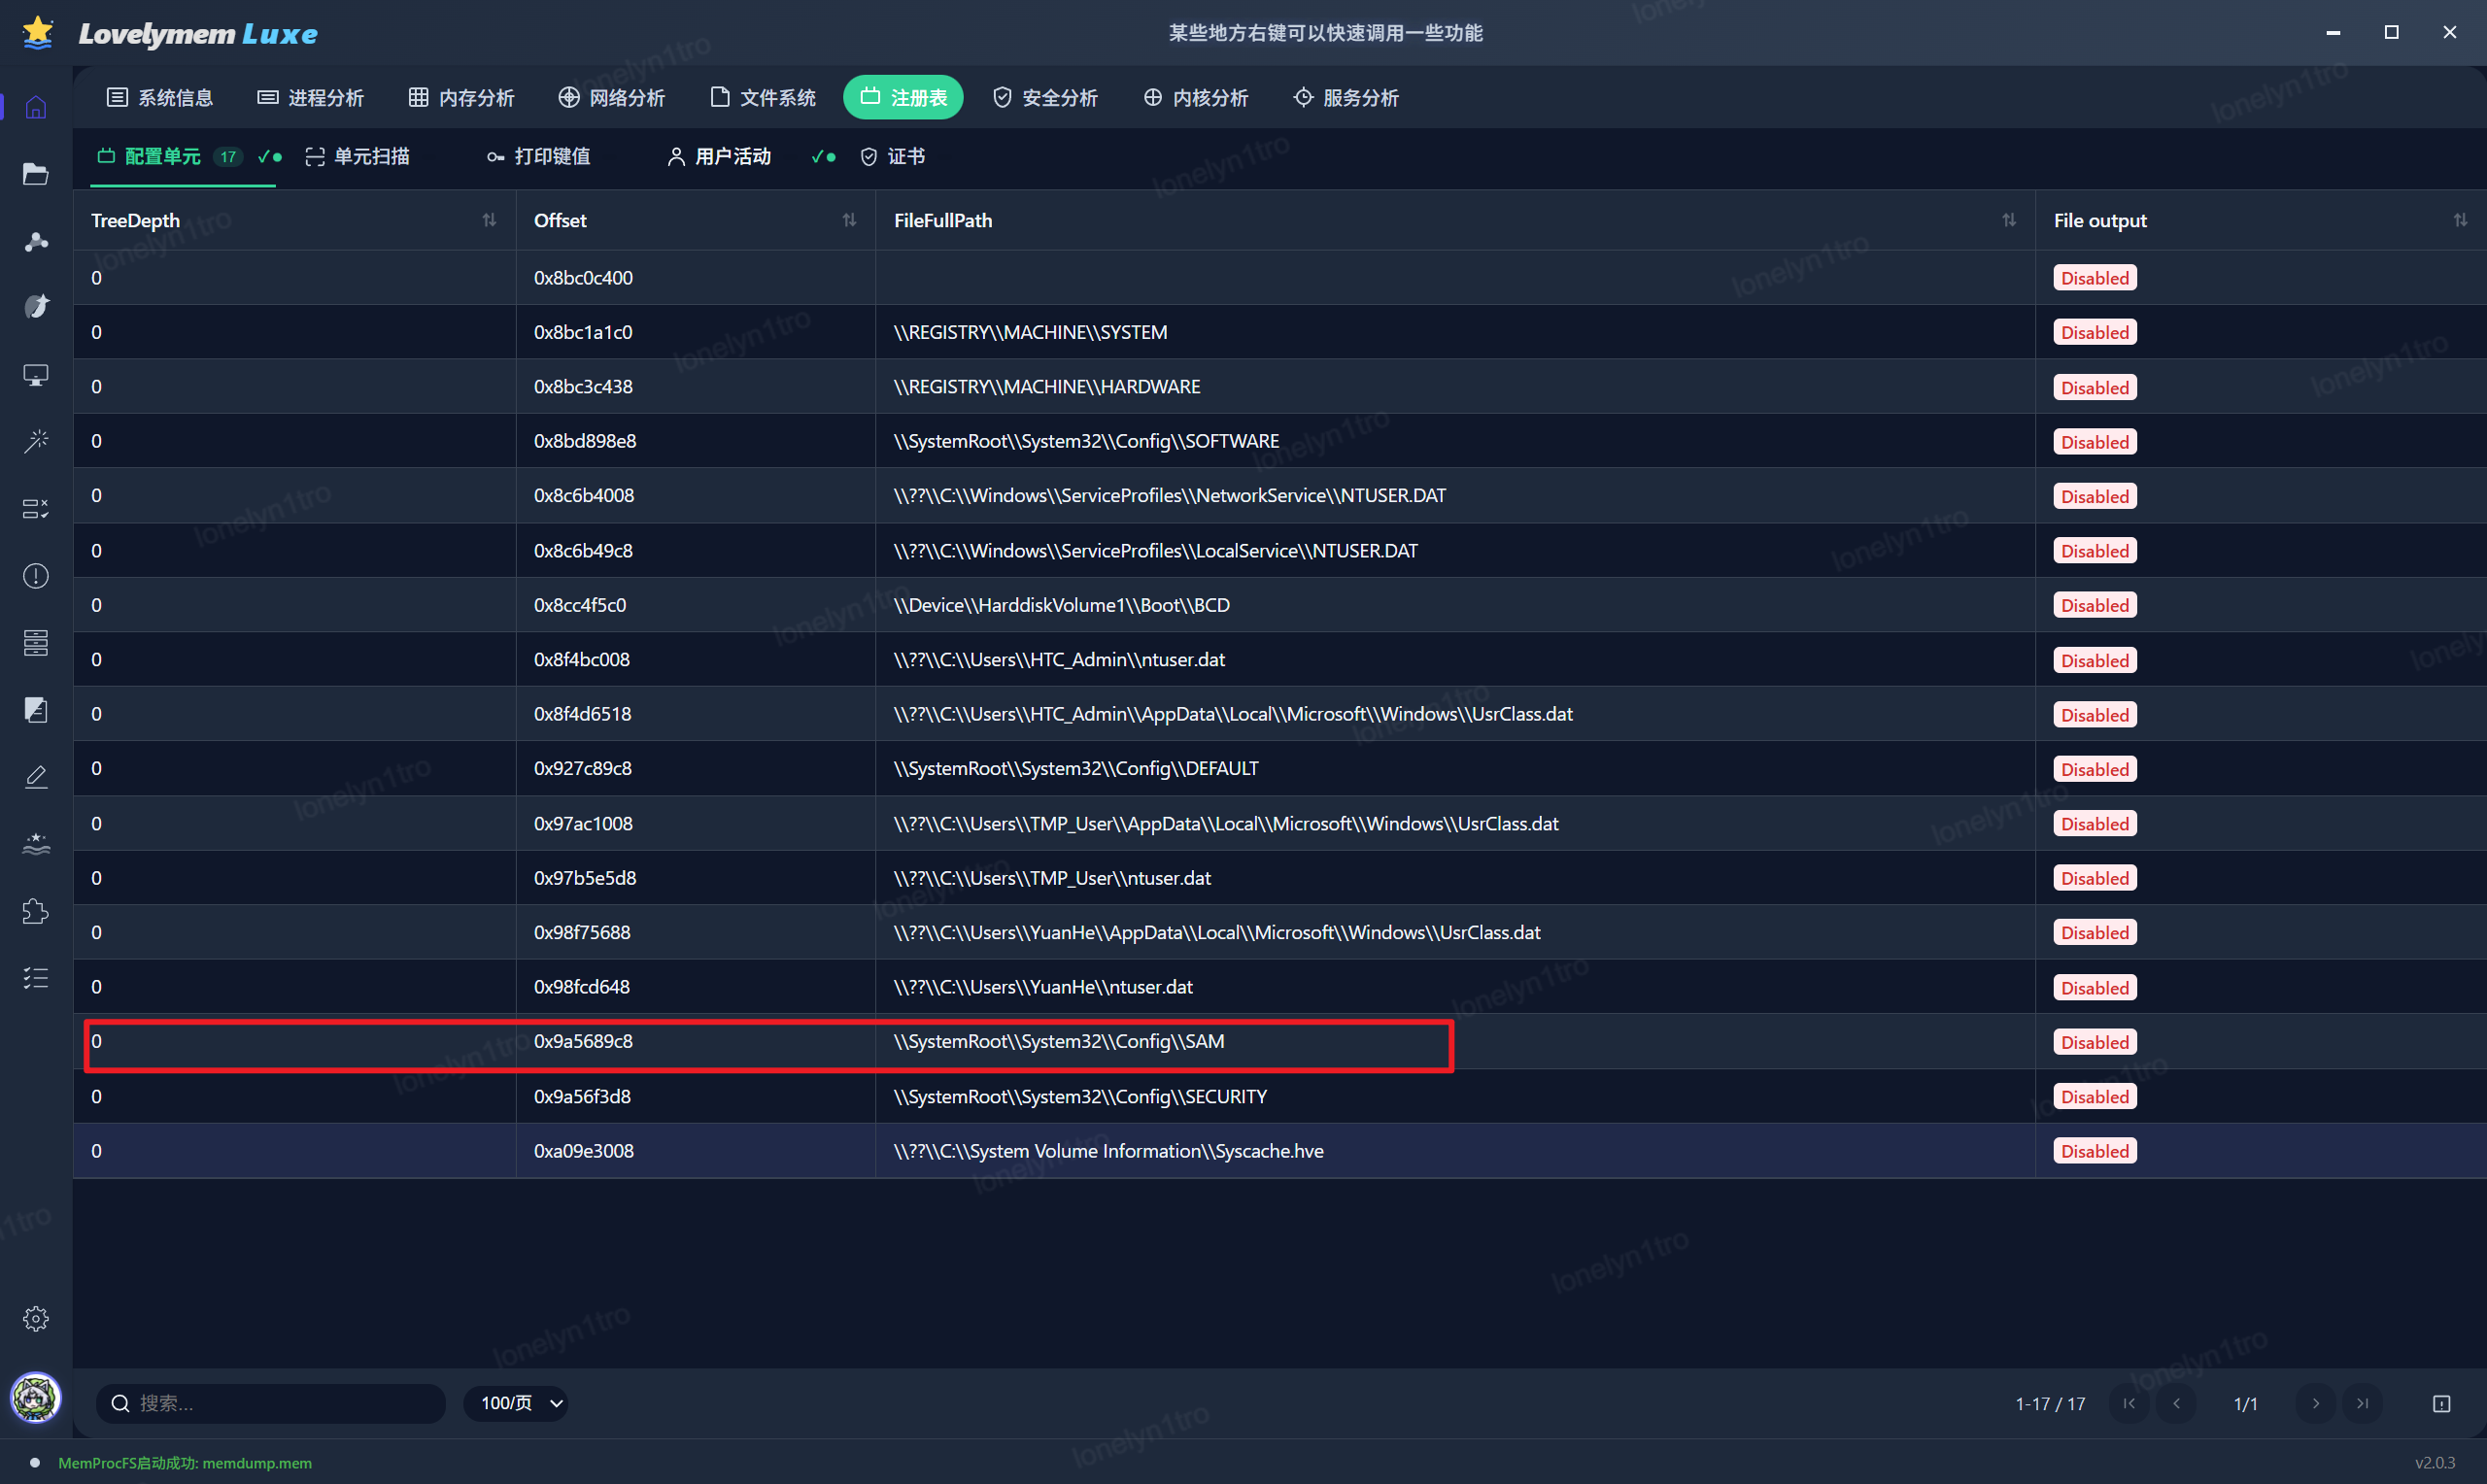The height and width of the screenshot is (1484, 2487).
Task: Click the home icon in left sidebar
Action: click(36, 107)
